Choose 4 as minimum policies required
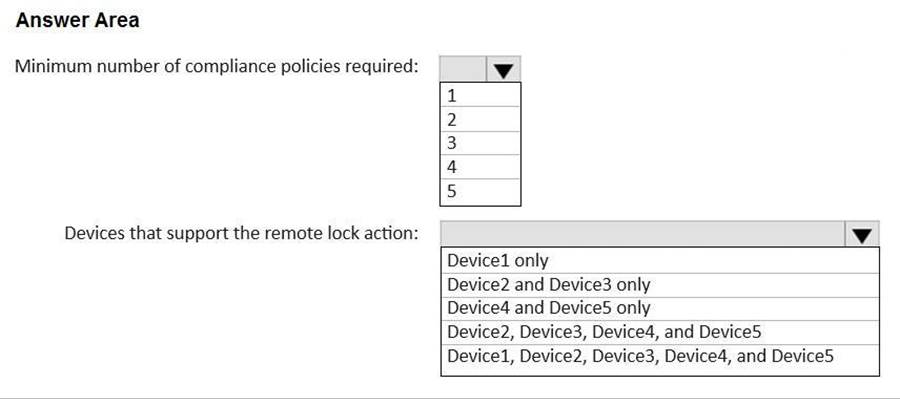The height and width of the screenshot is (399, 900). [480, 167]
